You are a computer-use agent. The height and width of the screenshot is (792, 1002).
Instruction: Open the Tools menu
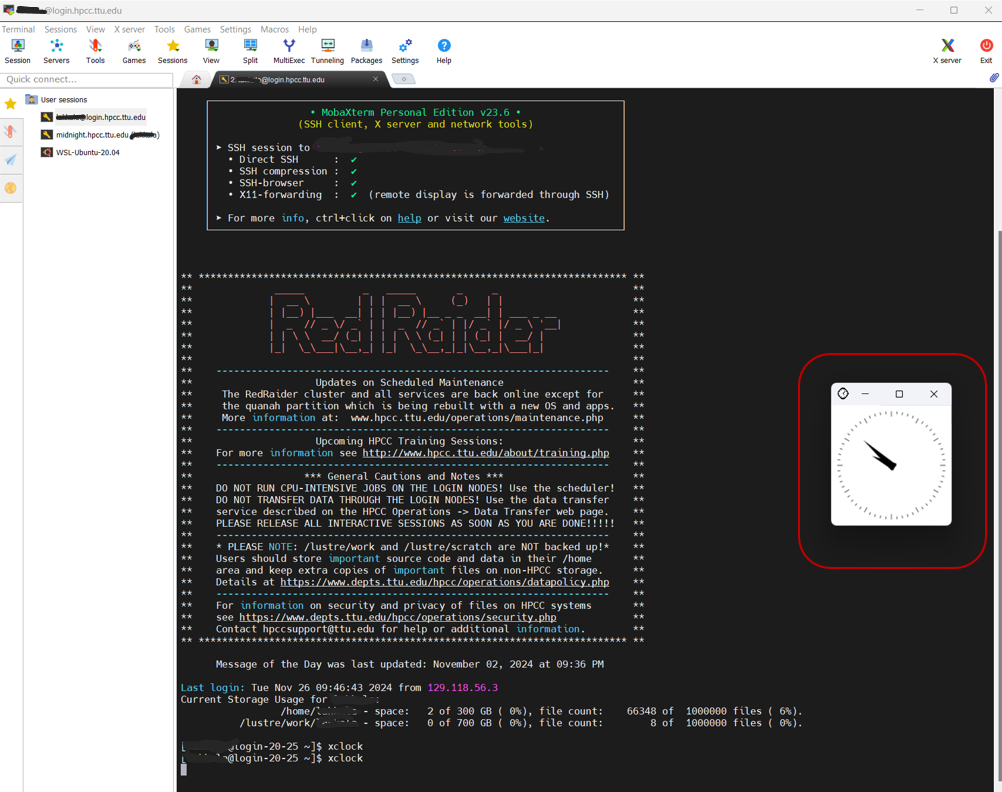[164, 29]
